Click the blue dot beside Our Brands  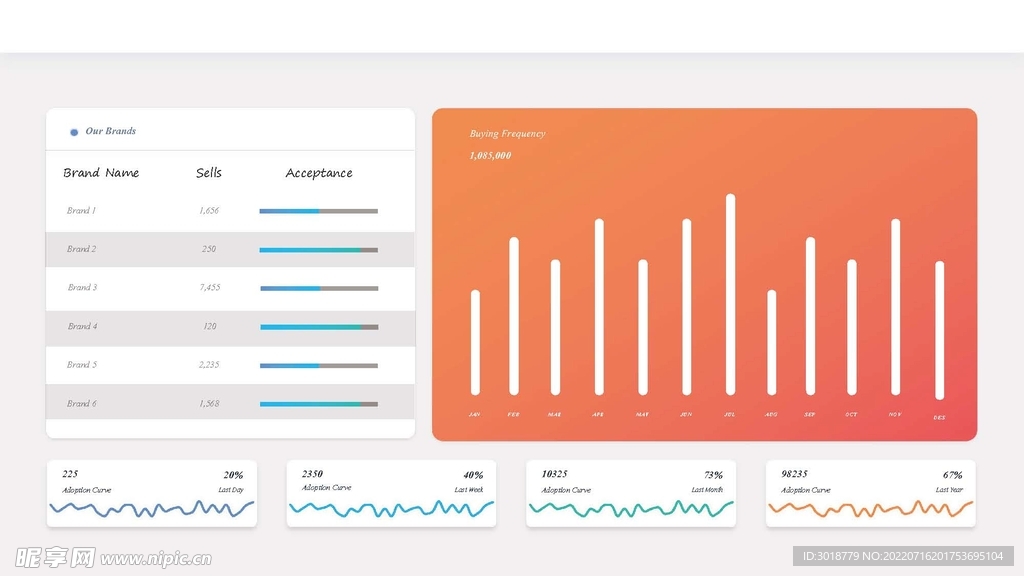(74, 132)
